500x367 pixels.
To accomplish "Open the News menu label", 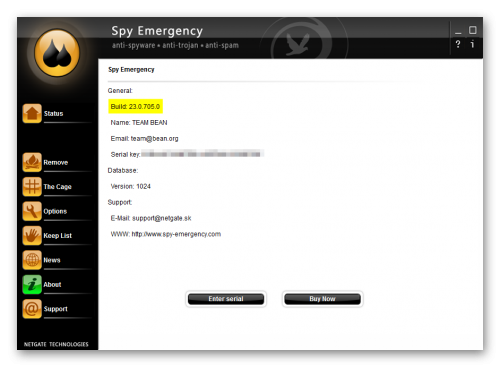I will [x=52, y=260].
